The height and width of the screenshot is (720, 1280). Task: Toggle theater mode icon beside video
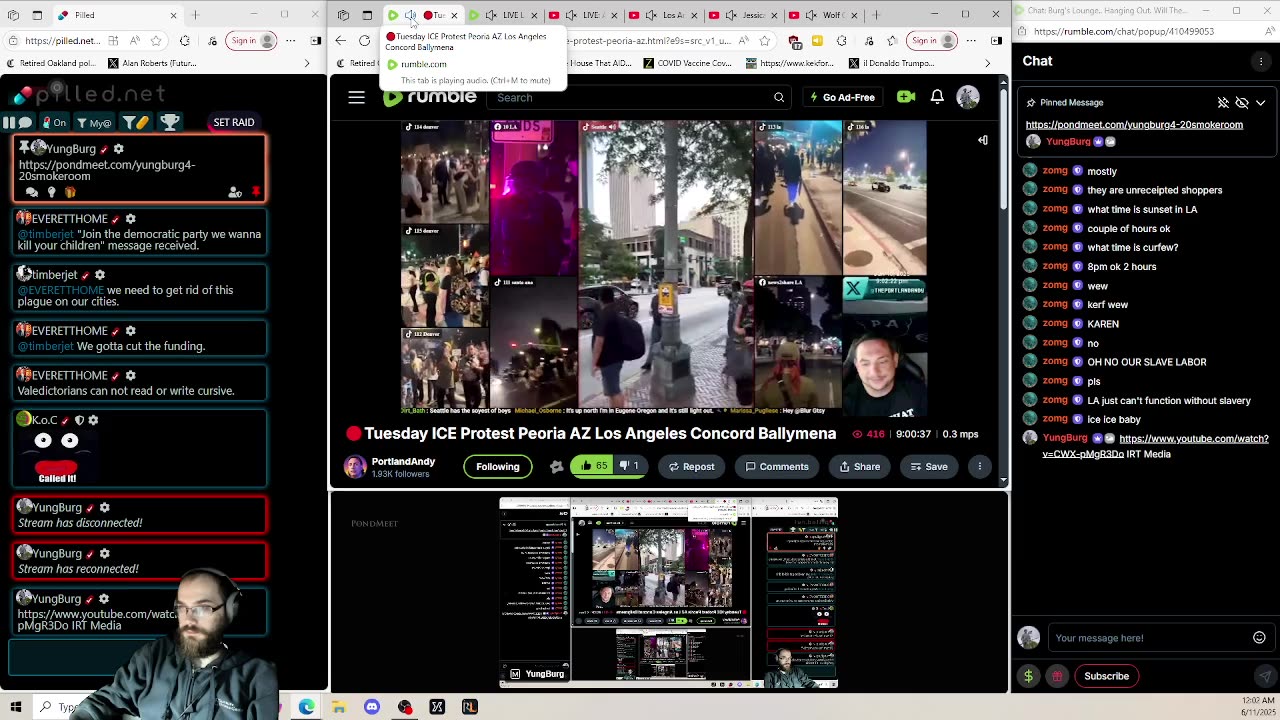coord(983,141)
